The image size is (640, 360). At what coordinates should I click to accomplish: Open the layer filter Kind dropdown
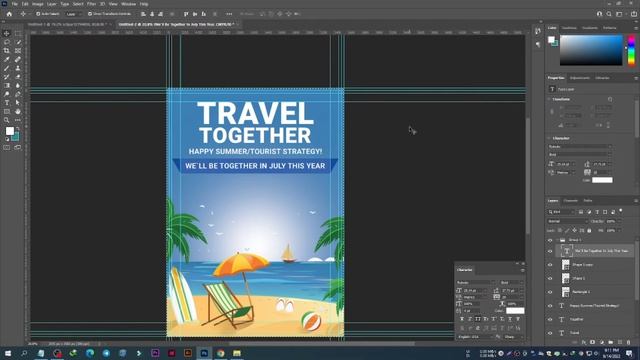click(x=561, y=212)
